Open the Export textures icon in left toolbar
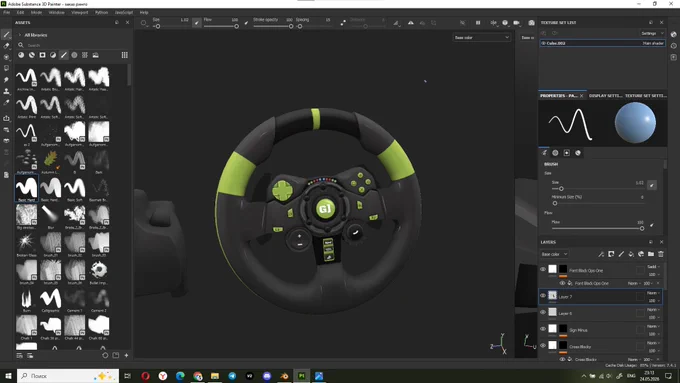 pyautogui.click(x=6, y=118)
